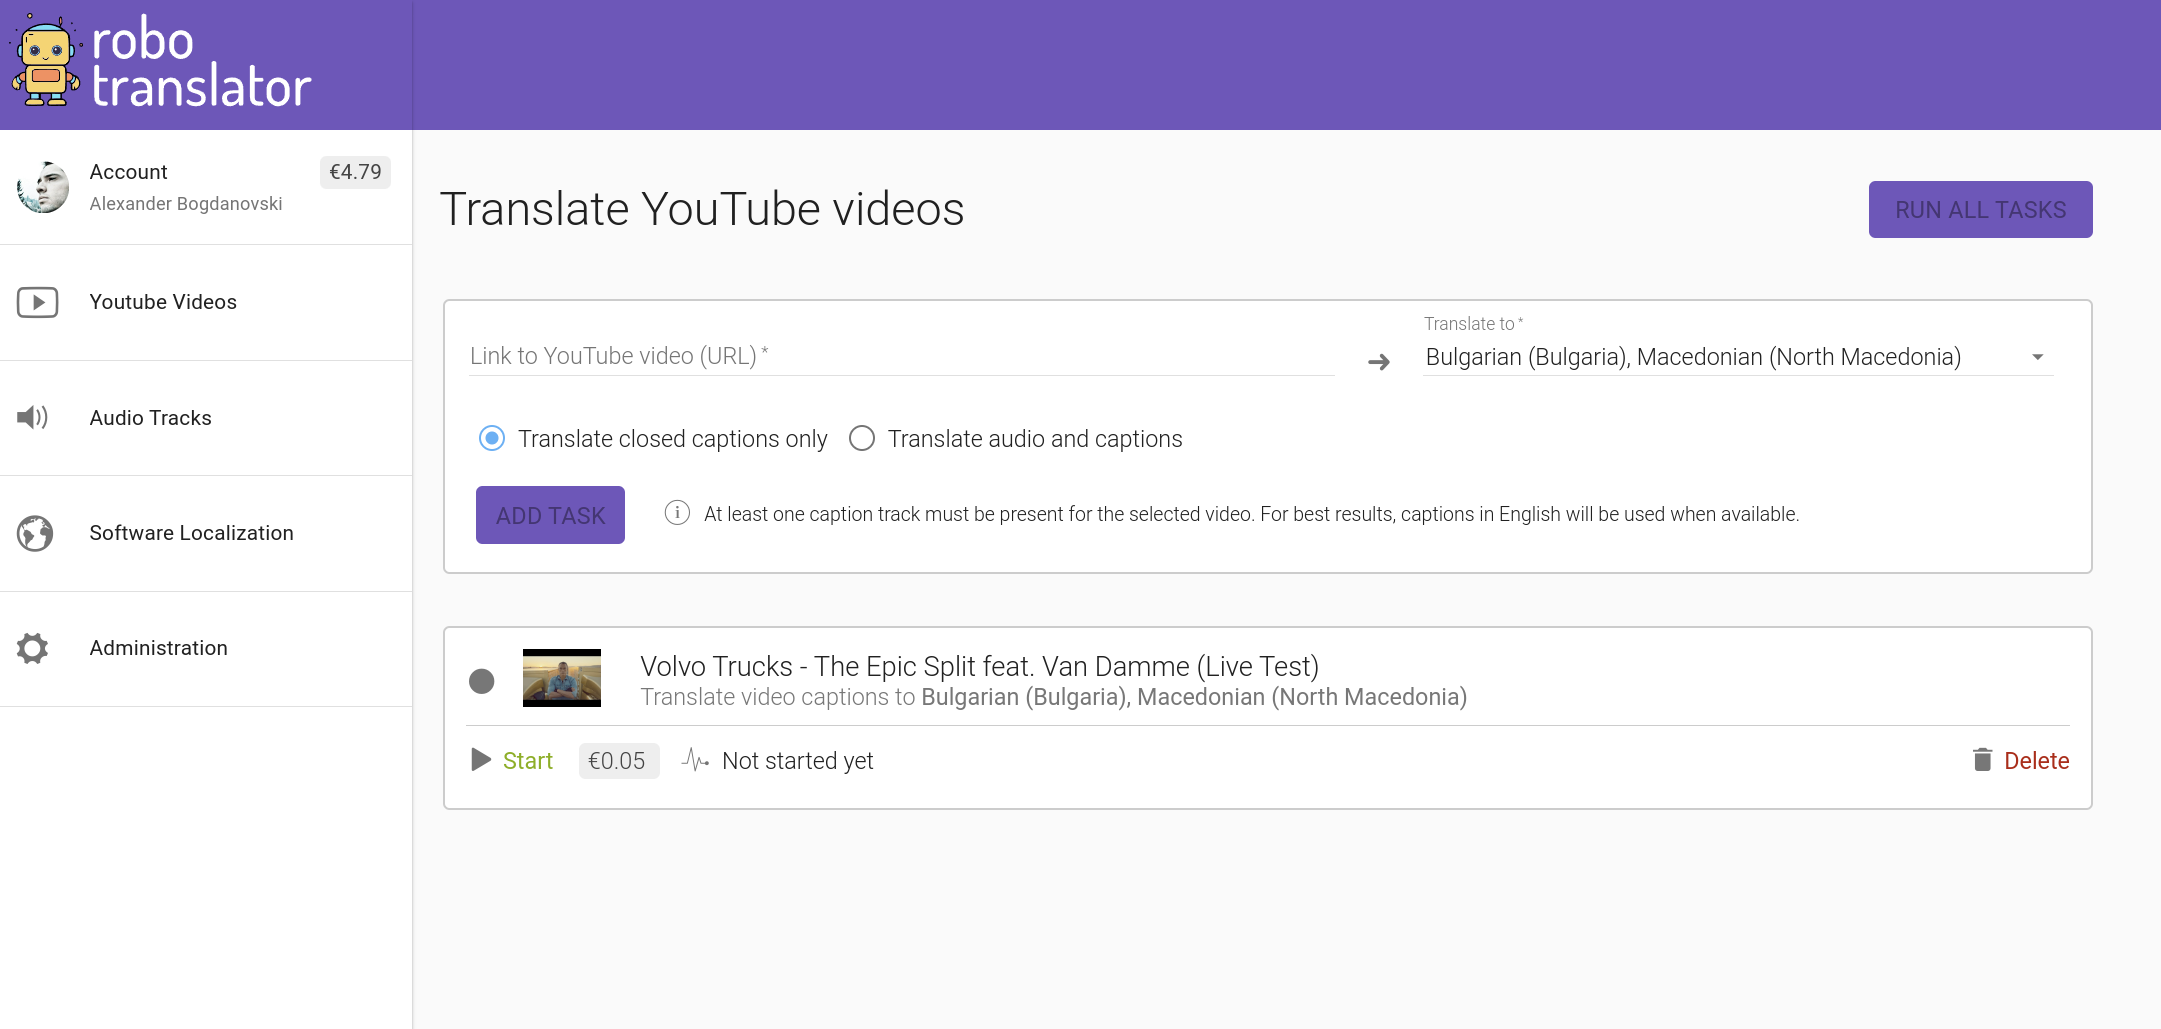
Task: Click the RUN ALL TASKS button
Action: pyautogui.click(x=1980, y=209)
